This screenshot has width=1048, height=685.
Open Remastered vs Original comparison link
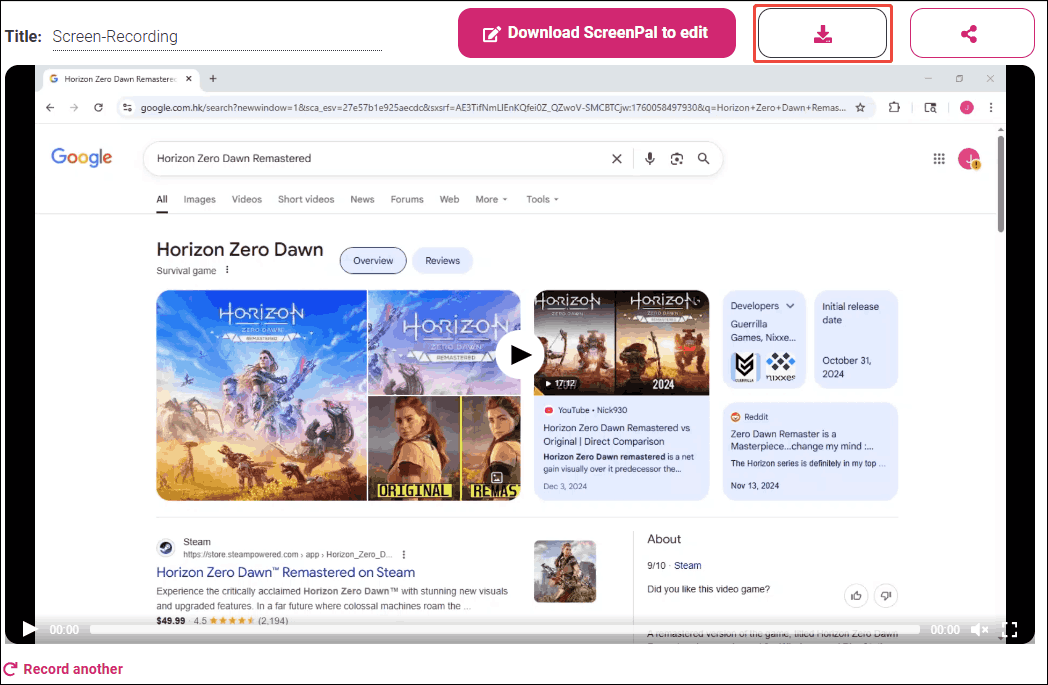[616, 434]
